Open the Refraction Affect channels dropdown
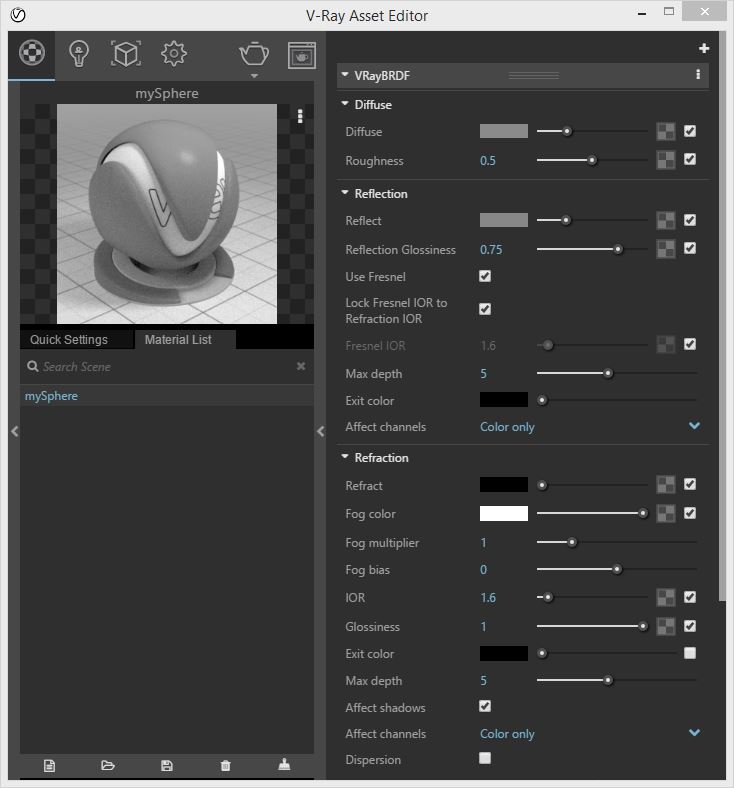The height and width of the screenshot is (788, 734). tap(694, 732)
